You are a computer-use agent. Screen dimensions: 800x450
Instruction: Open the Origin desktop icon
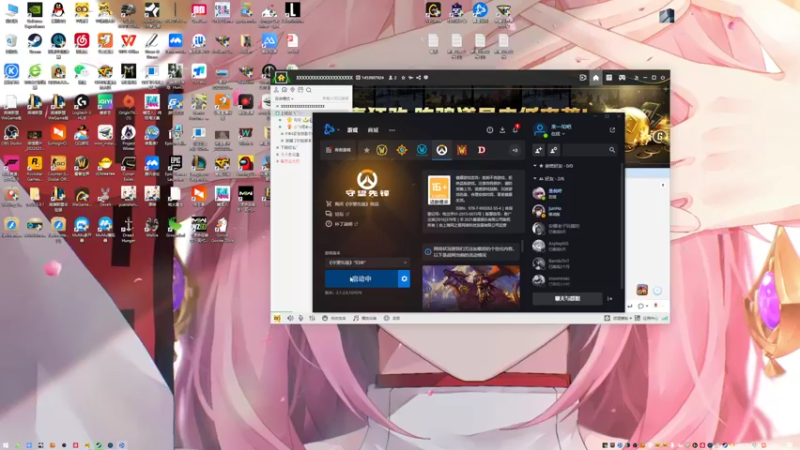click(129, 105)
